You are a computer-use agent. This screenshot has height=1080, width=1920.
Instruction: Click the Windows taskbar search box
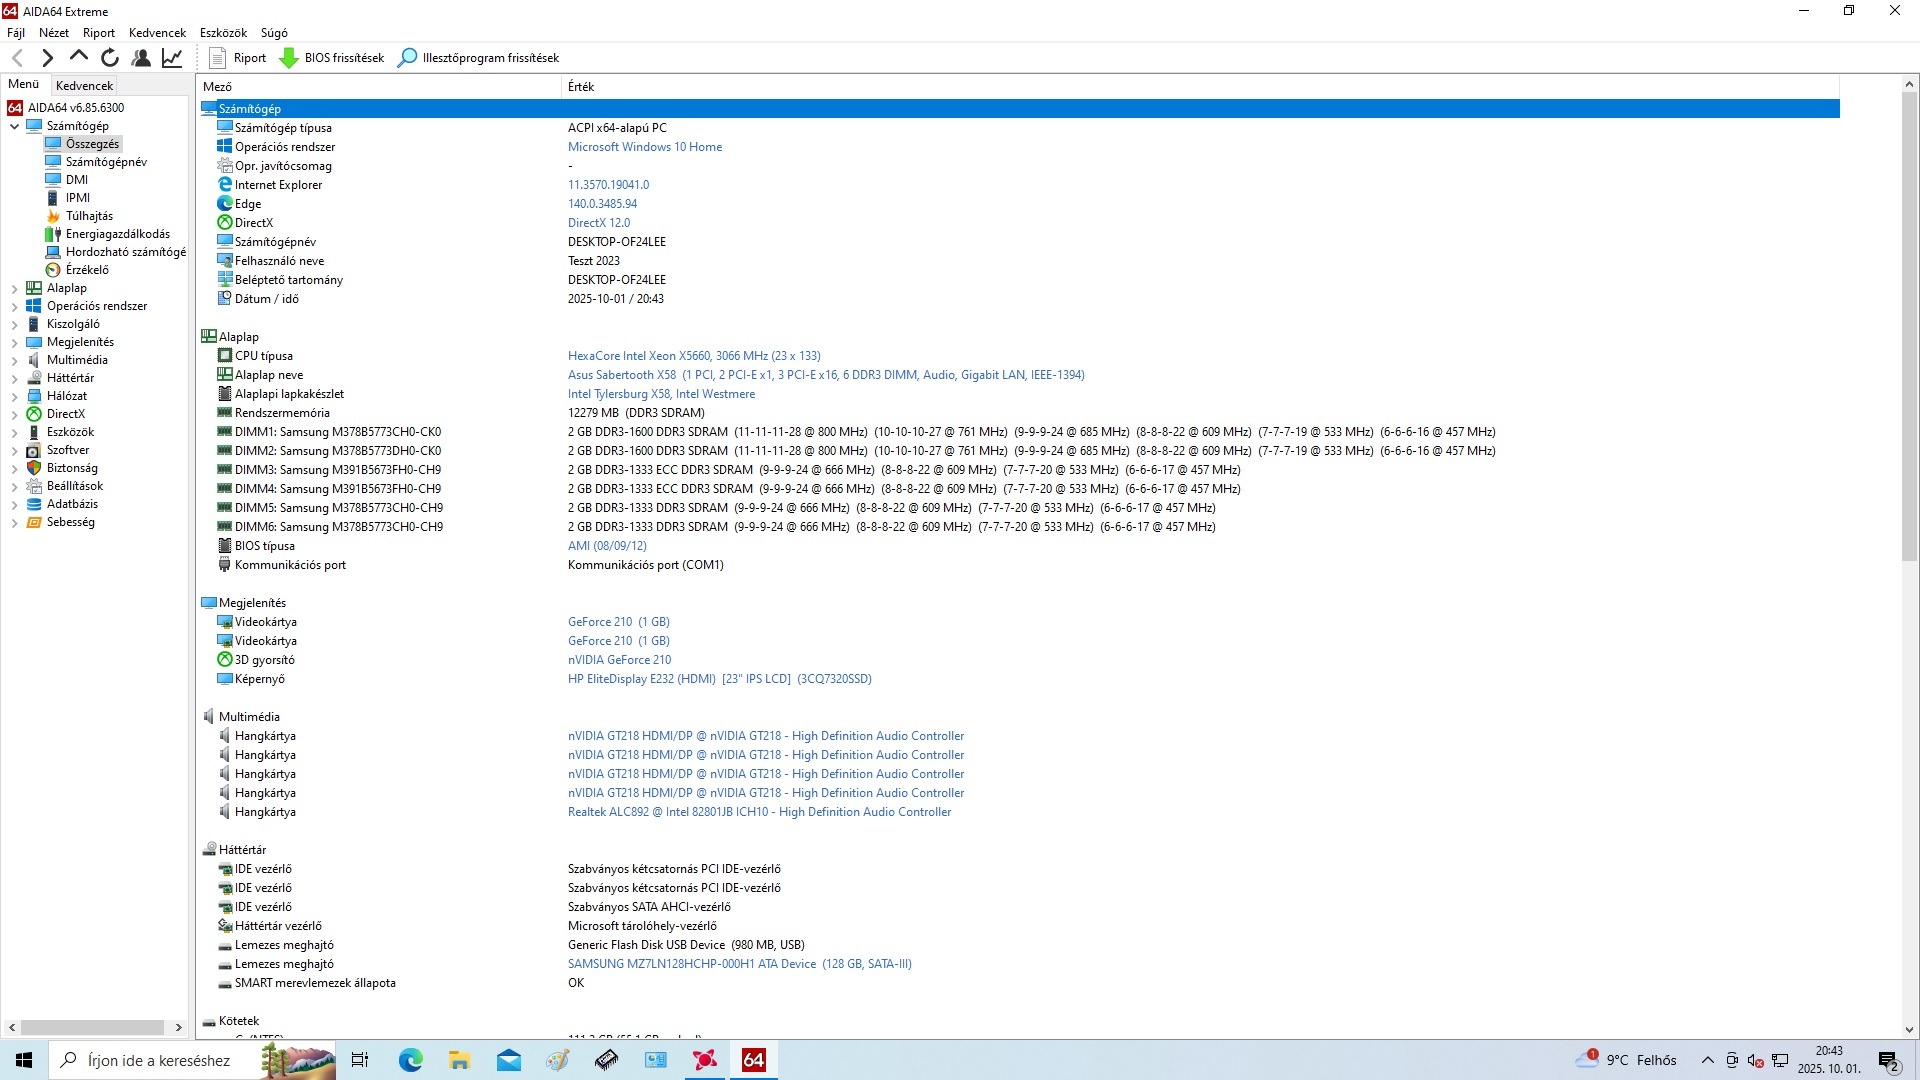(x=158, y=1060)
